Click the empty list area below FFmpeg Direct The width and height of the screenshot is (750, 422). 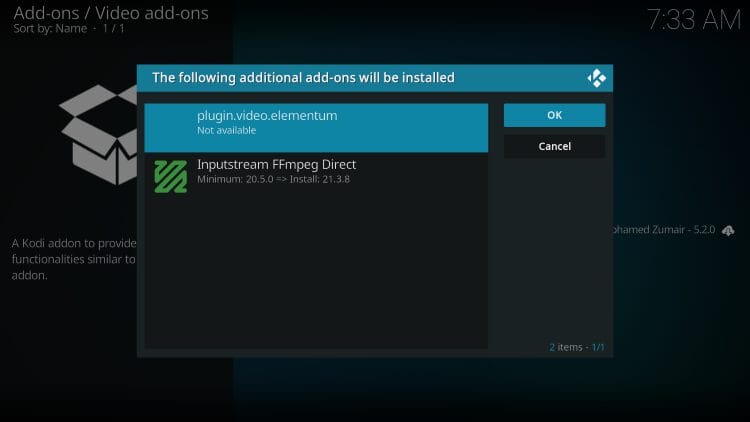[316, 270]
